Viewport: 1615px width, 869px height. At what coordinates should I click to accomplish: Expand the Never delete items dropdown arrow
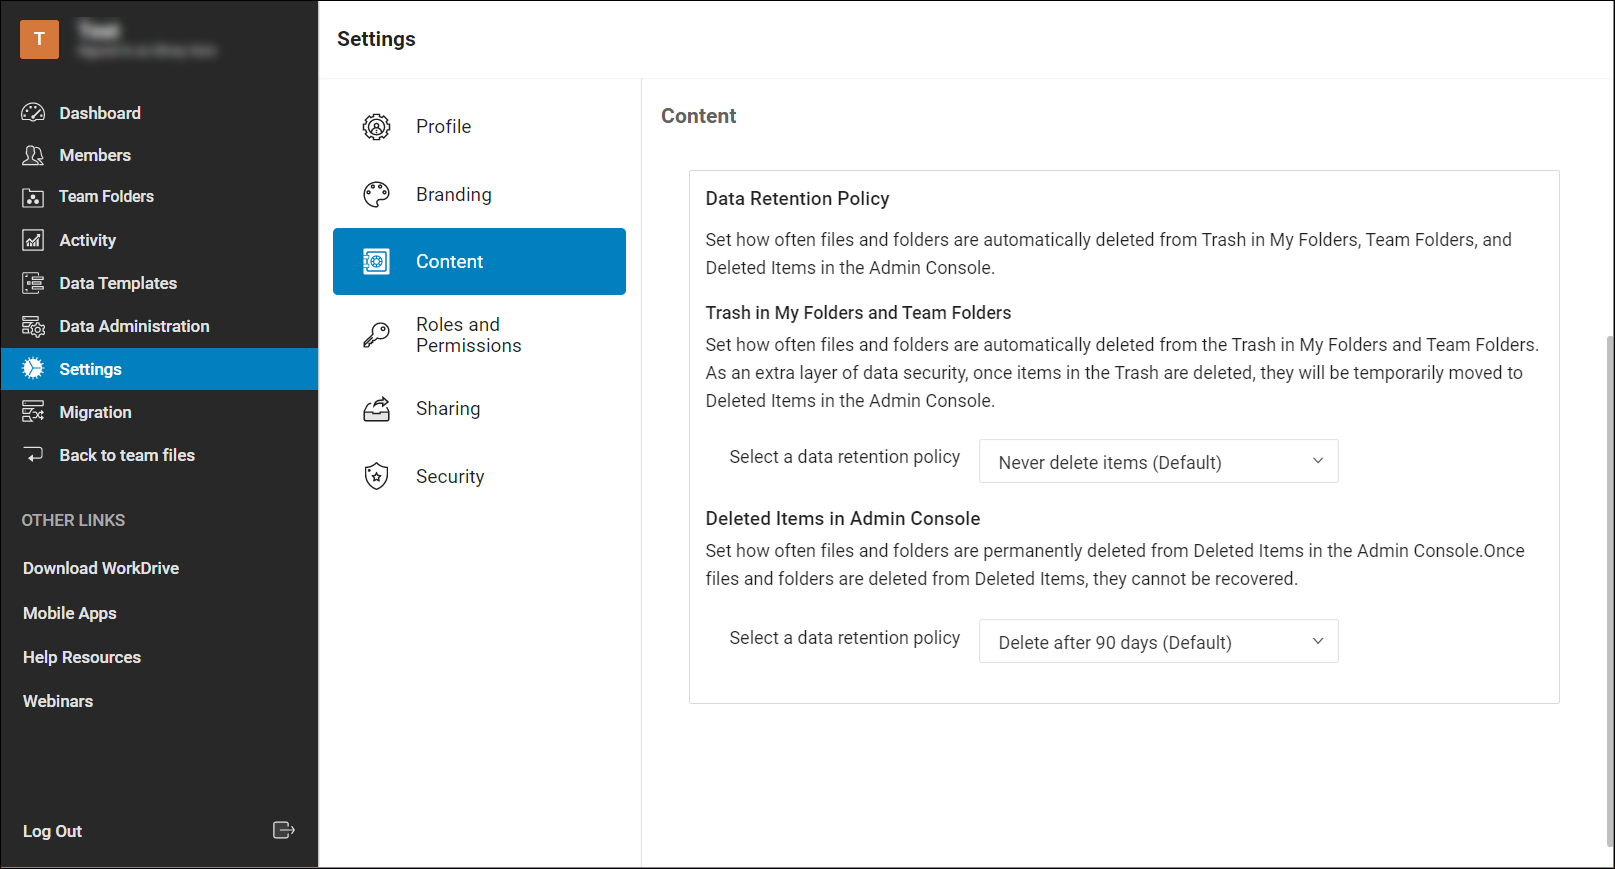(1317, 461)
